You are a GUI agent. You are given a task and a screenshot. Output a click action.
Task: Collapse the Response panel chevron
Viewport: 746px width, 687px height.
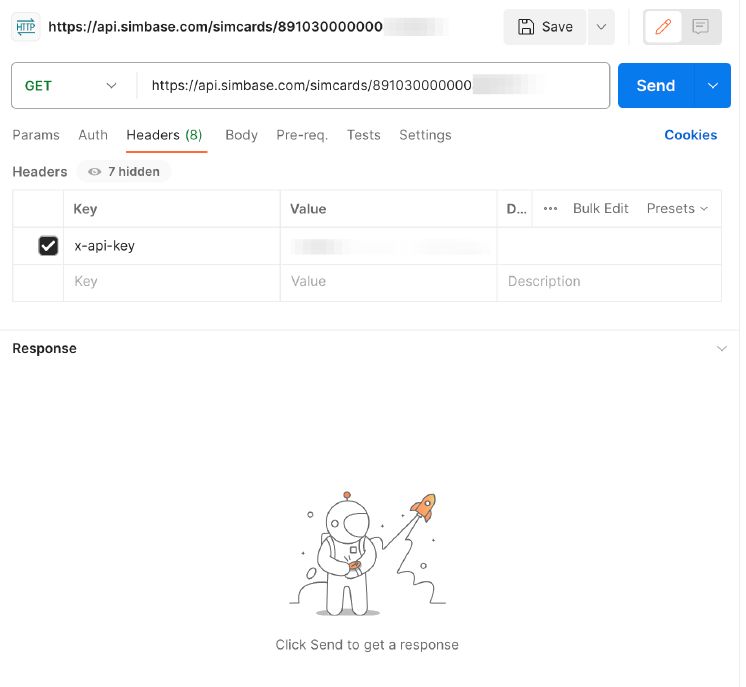722,349
